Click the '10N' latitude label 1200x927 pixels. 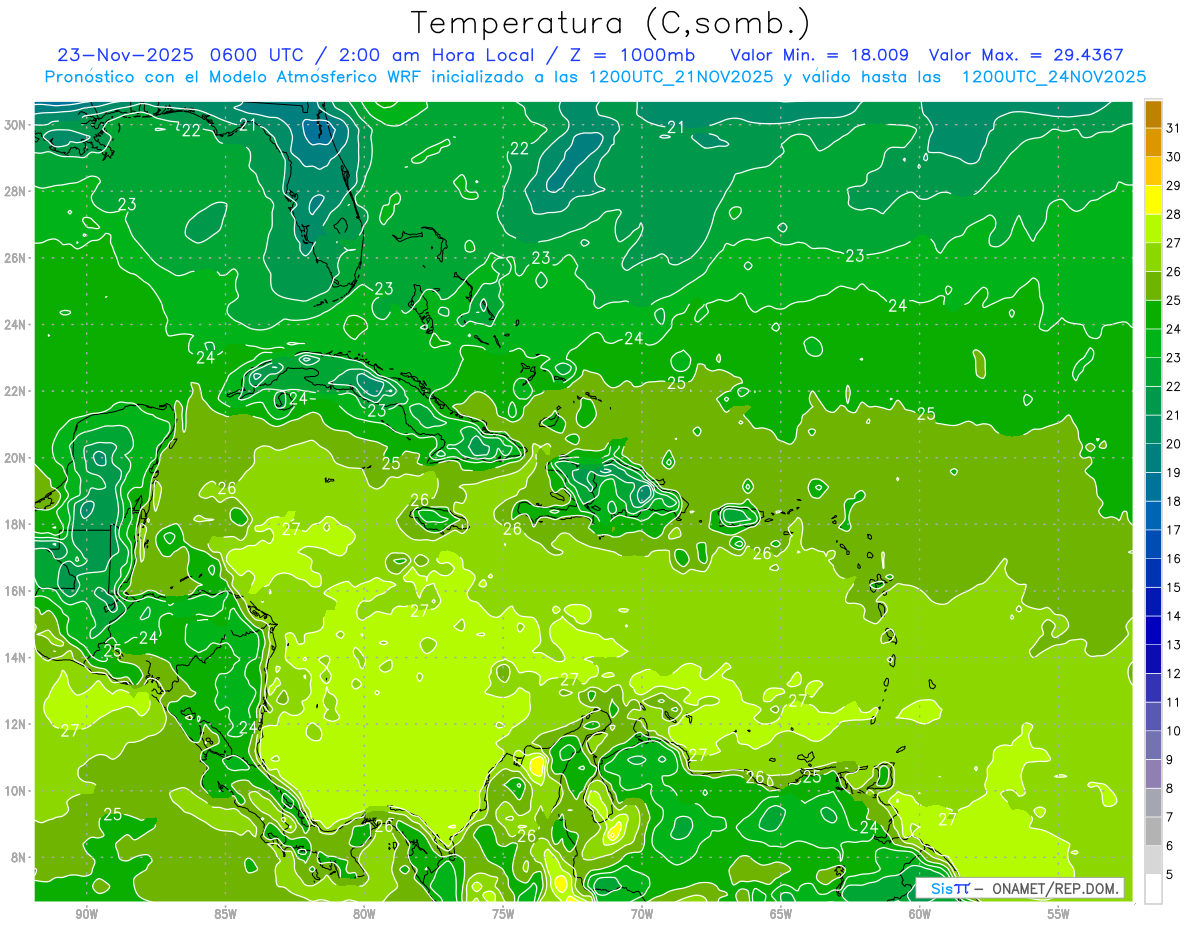[16, 790]
